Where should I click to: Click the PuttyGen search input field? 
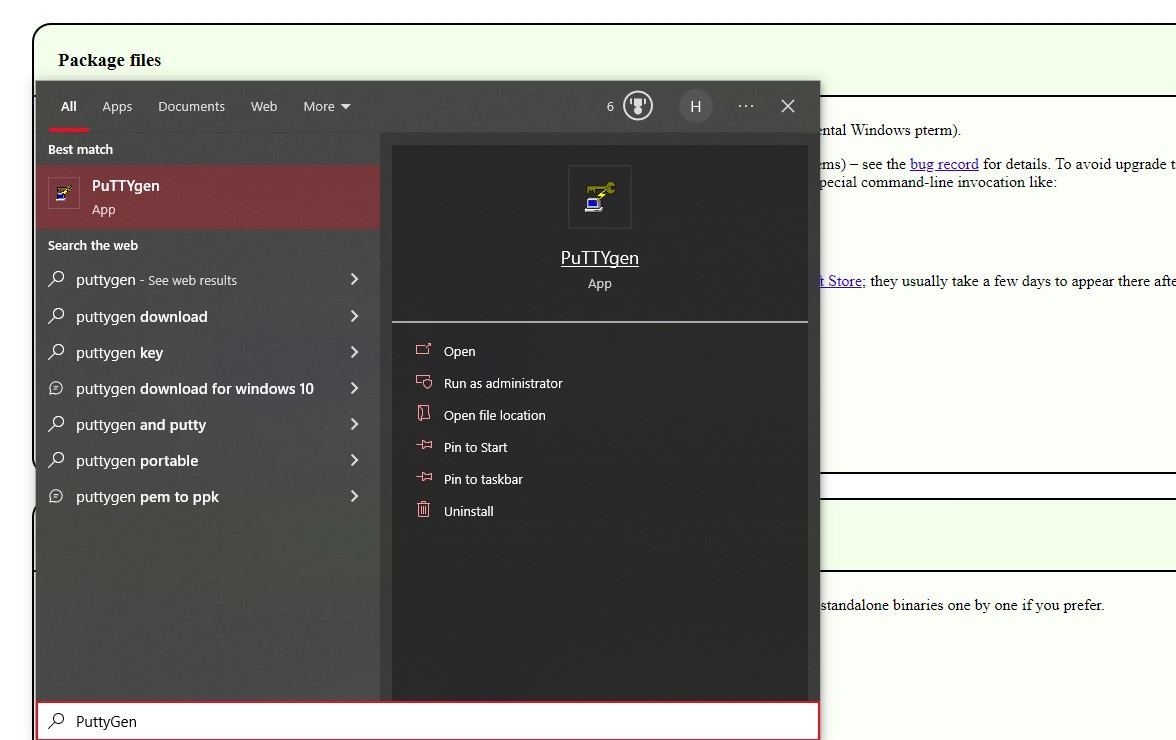point(430,721)
